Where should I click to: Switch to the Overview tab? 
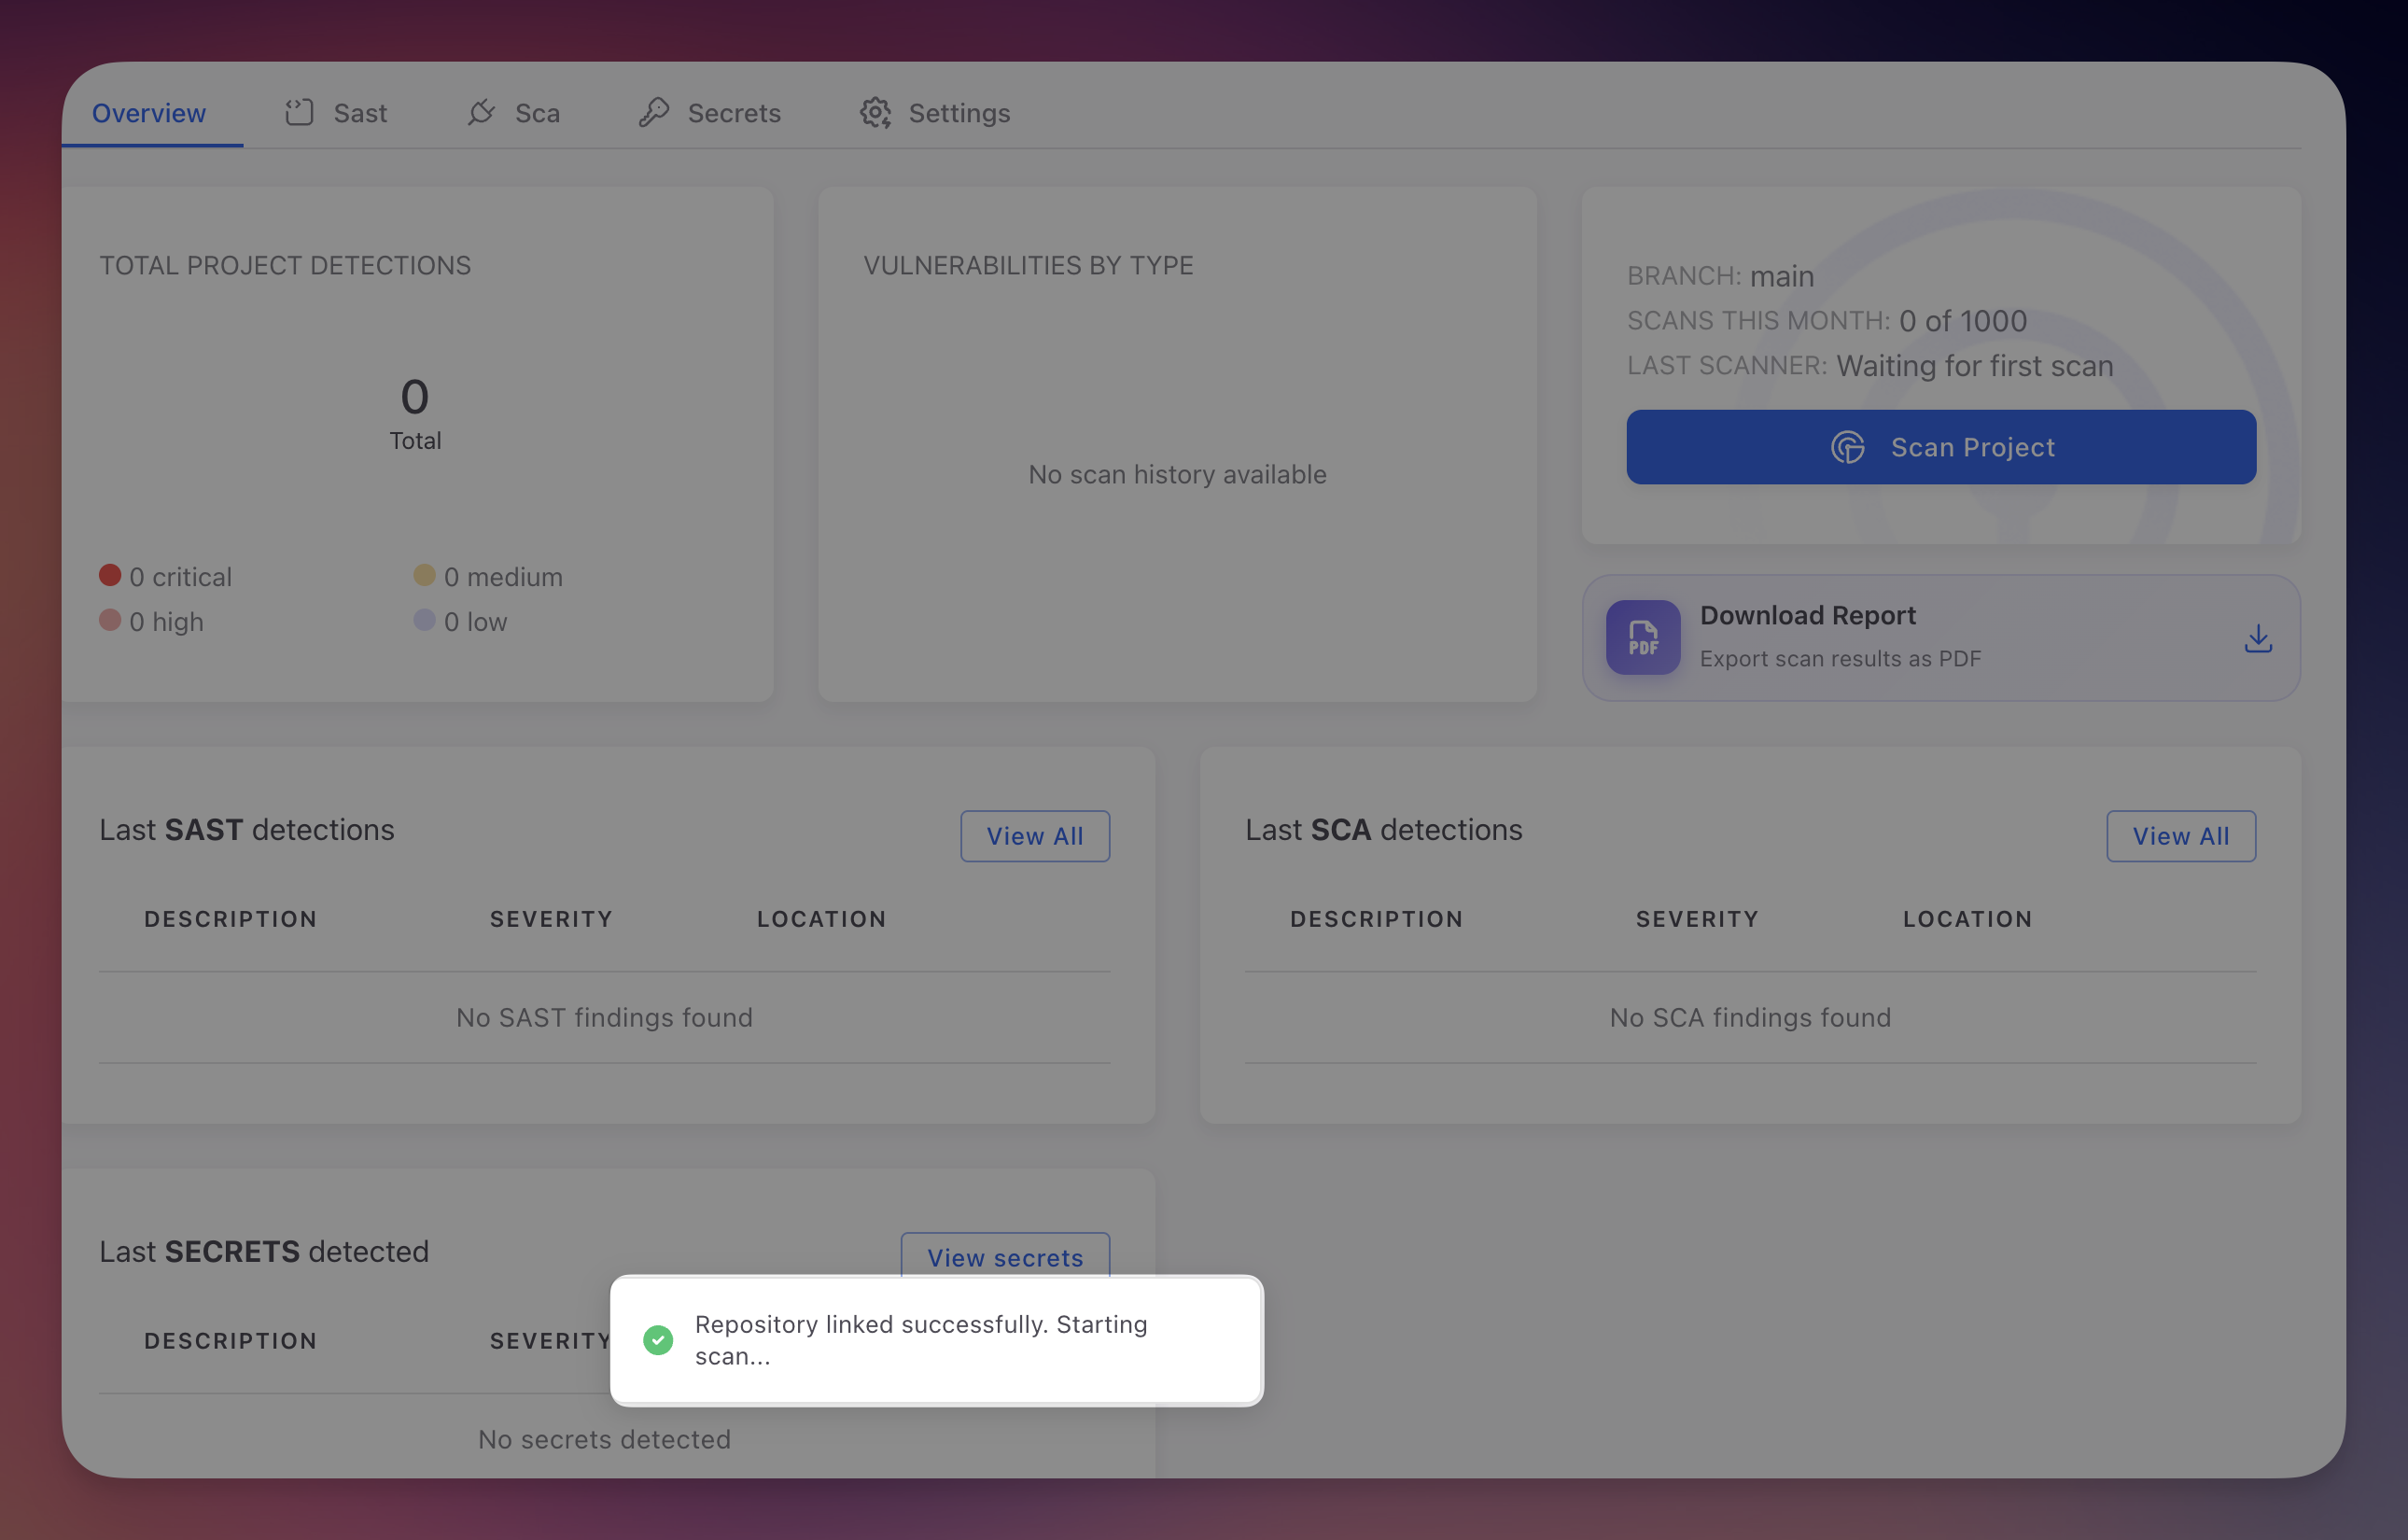pyautogui.click(x=149, y=113)
